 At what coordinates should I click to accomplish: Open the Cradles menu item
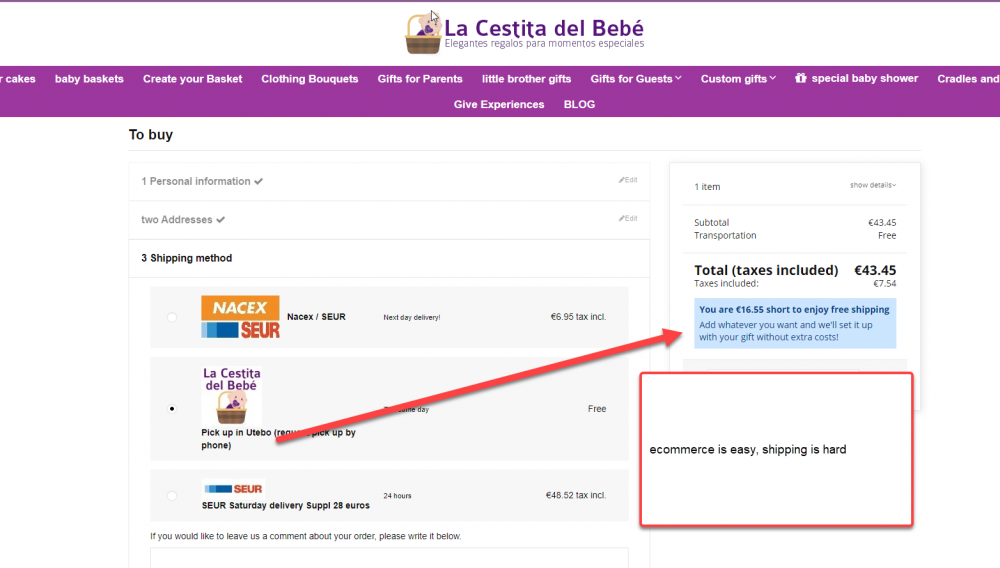tap(968, 78)
